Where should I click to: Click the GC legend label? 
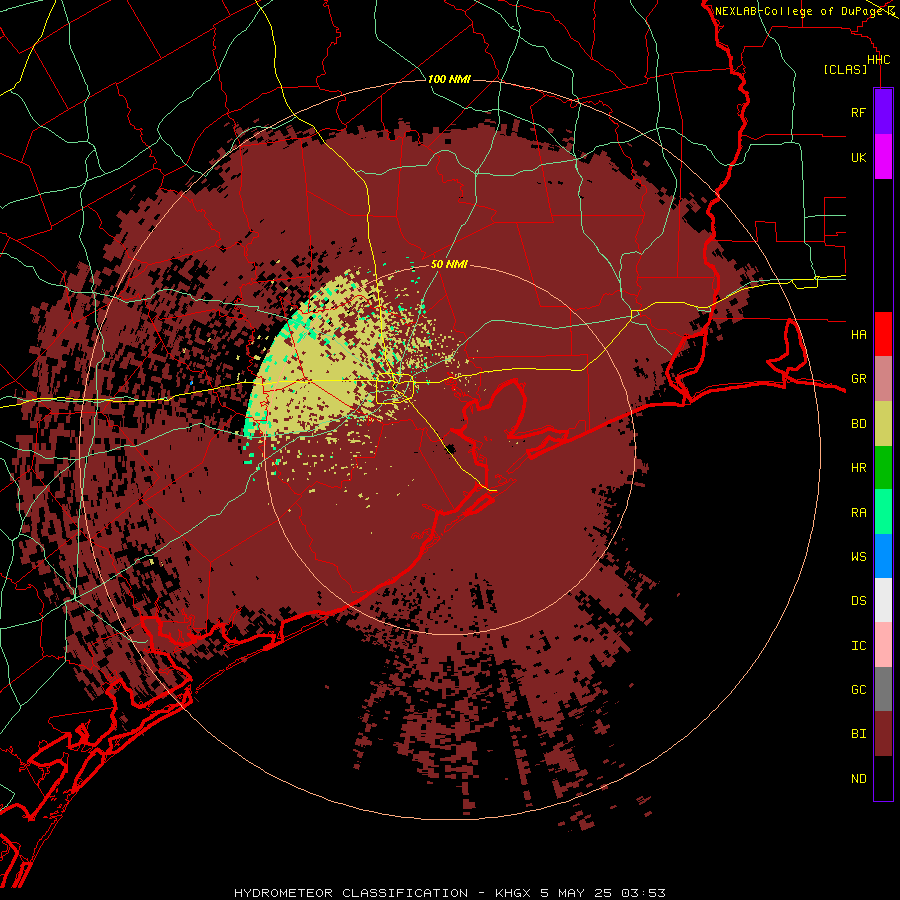[858, 690]
